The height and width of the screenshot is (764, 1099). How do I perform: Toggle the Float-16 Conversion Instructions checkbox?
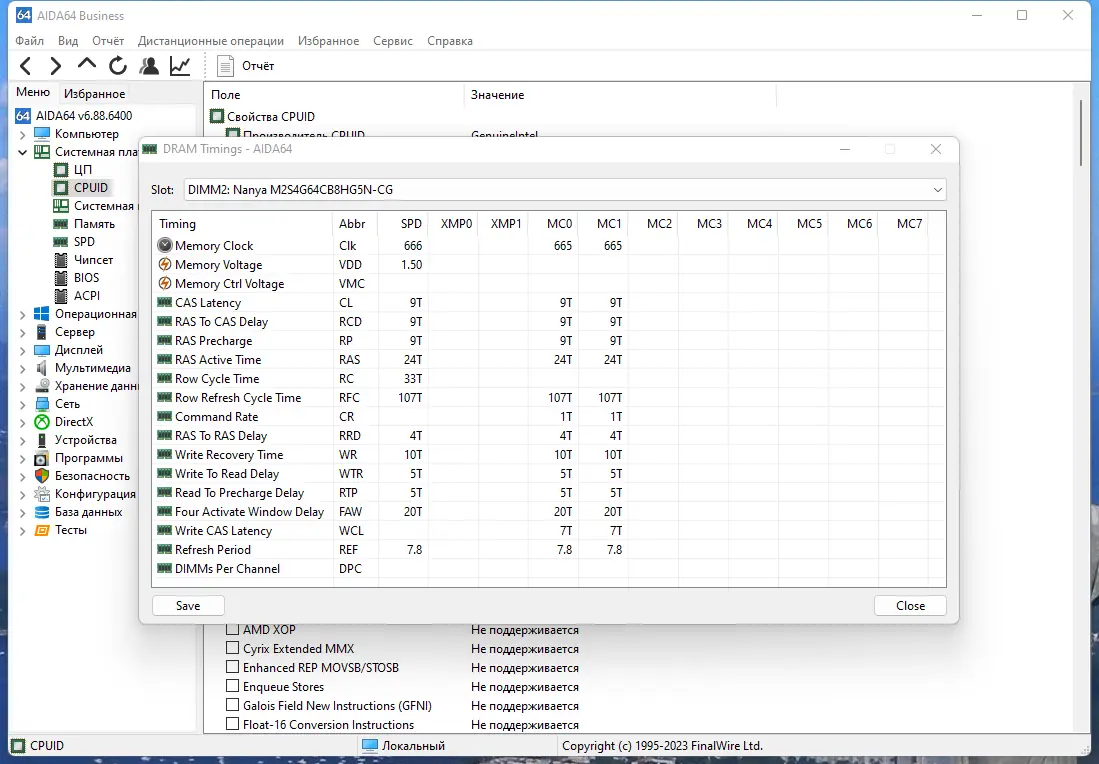tap(232, 724)
